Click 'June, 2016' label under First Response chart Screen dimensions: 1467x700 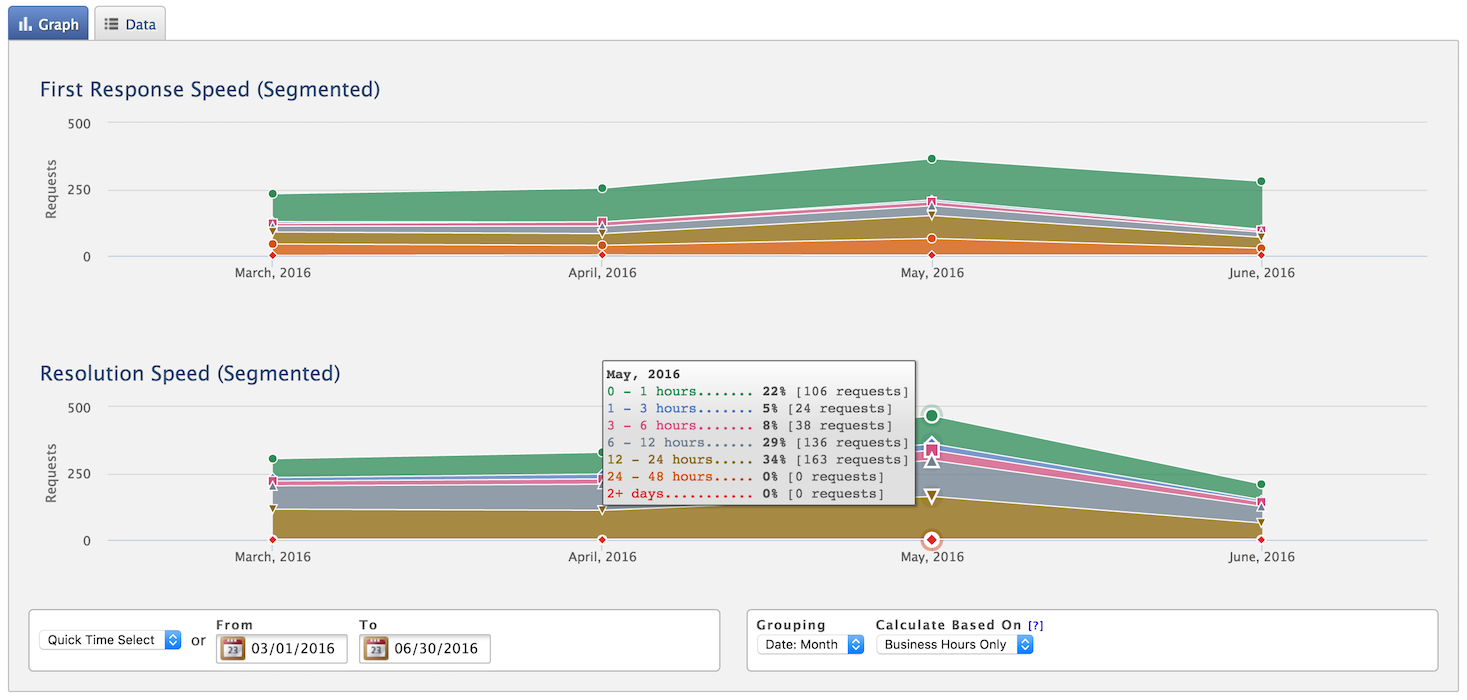click(1261, 273)
